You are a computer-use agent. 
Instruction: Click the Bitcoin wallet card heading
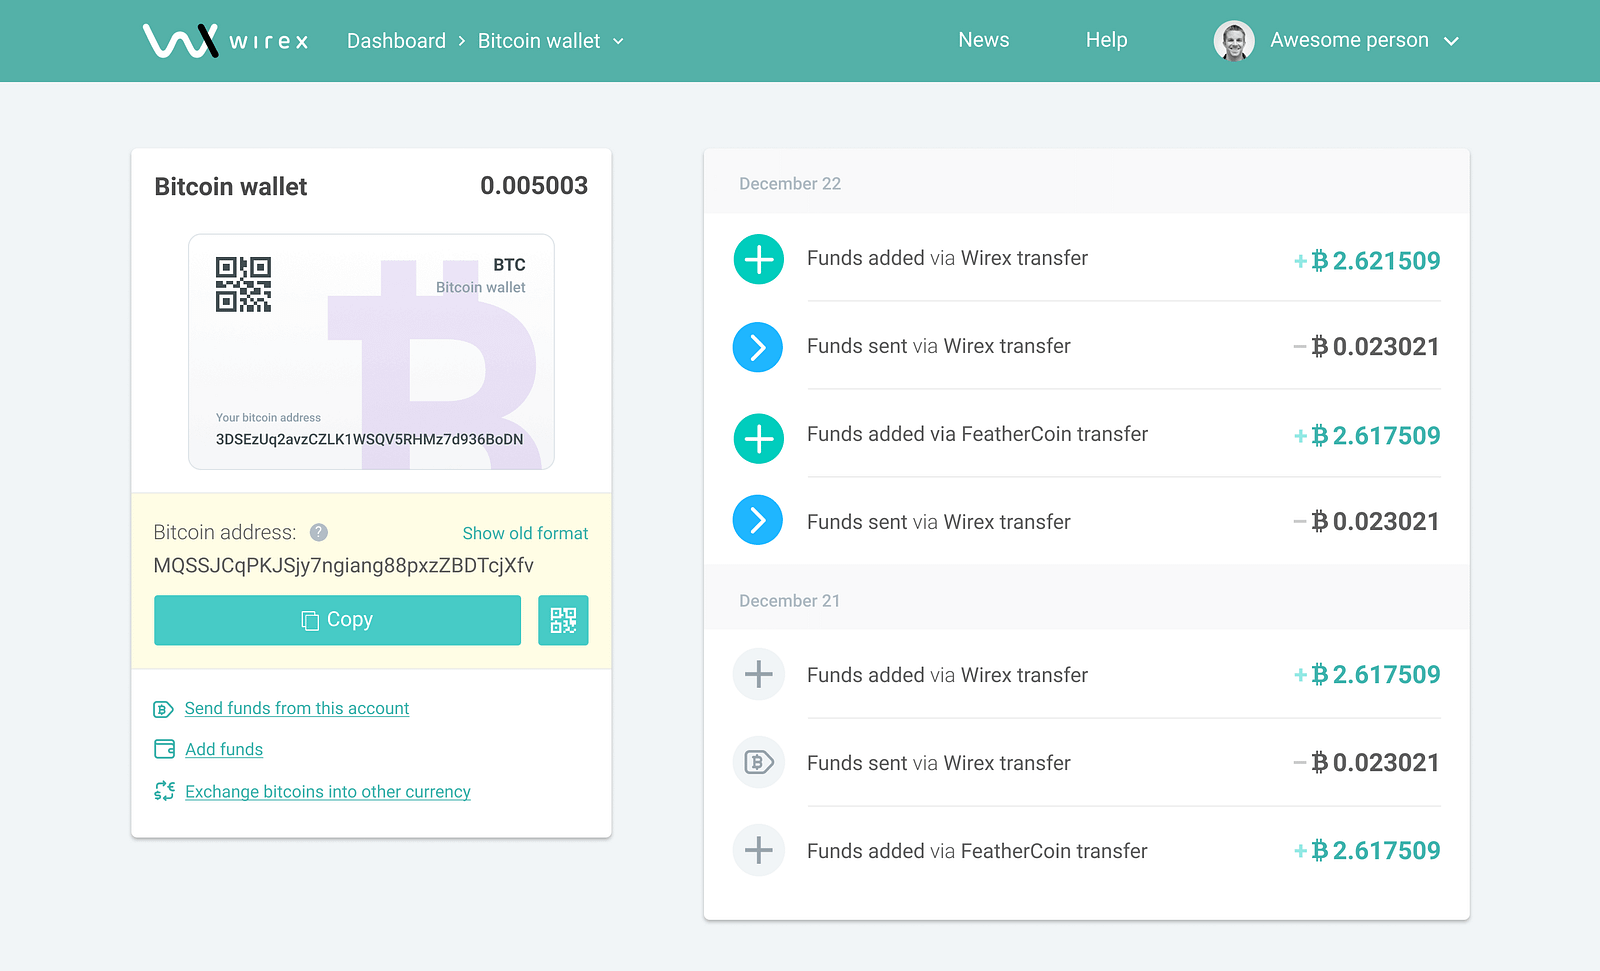(x=230, y=186)
